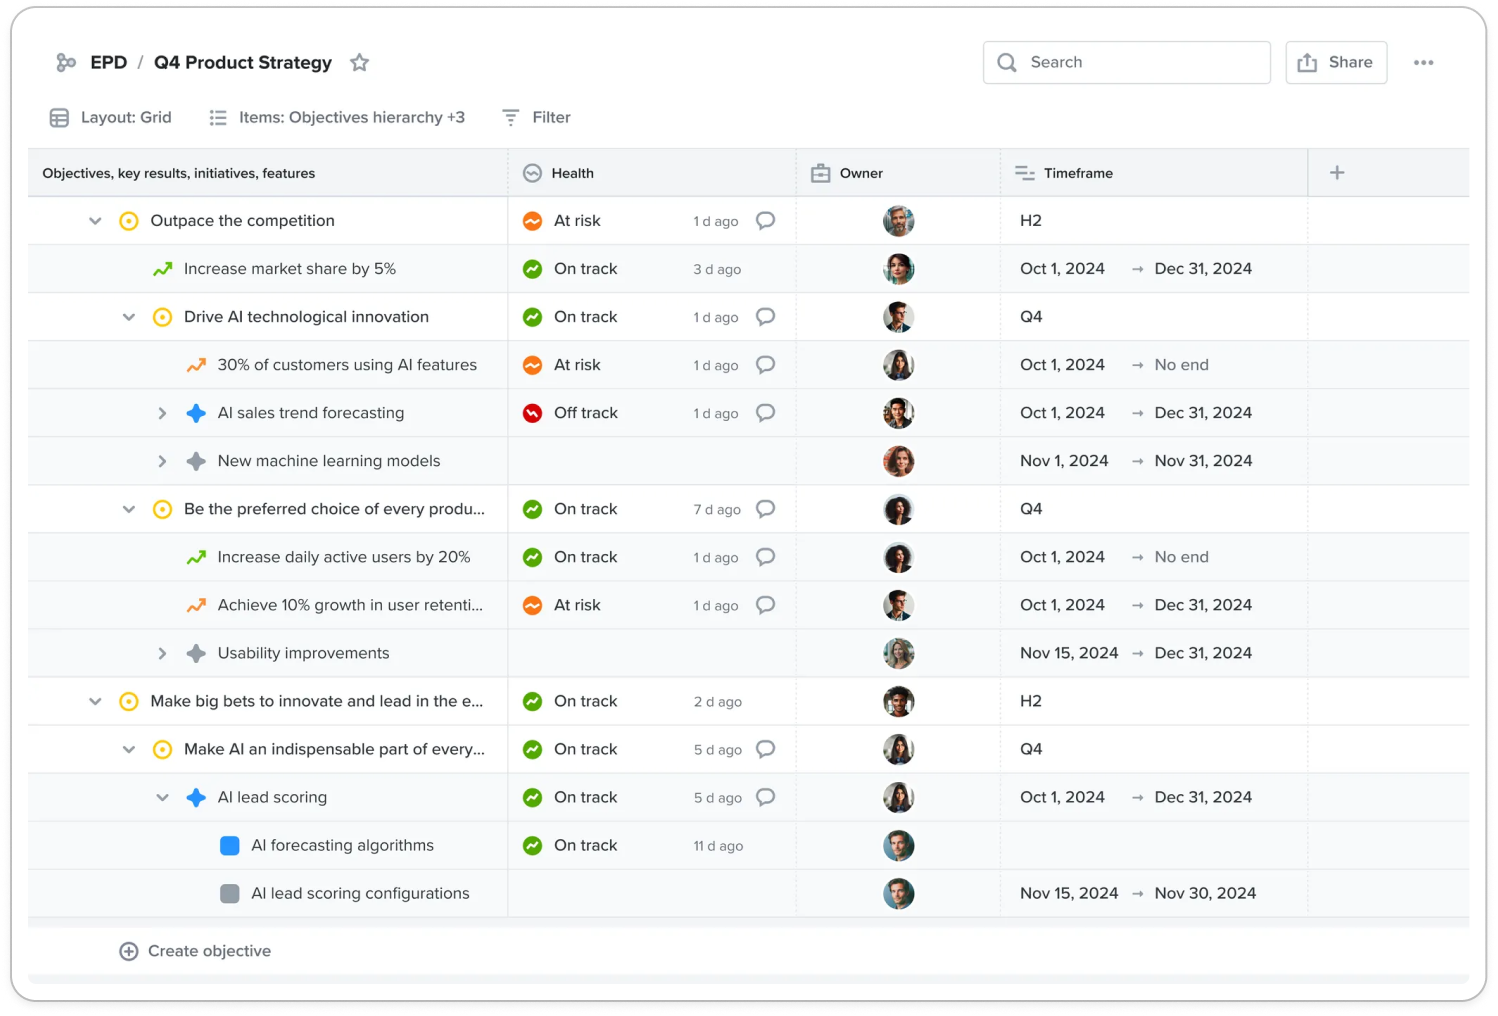Click the add column plus icon
Image resolution: width=1498 pixels, height=1016 pixels.
[1336, 173]
